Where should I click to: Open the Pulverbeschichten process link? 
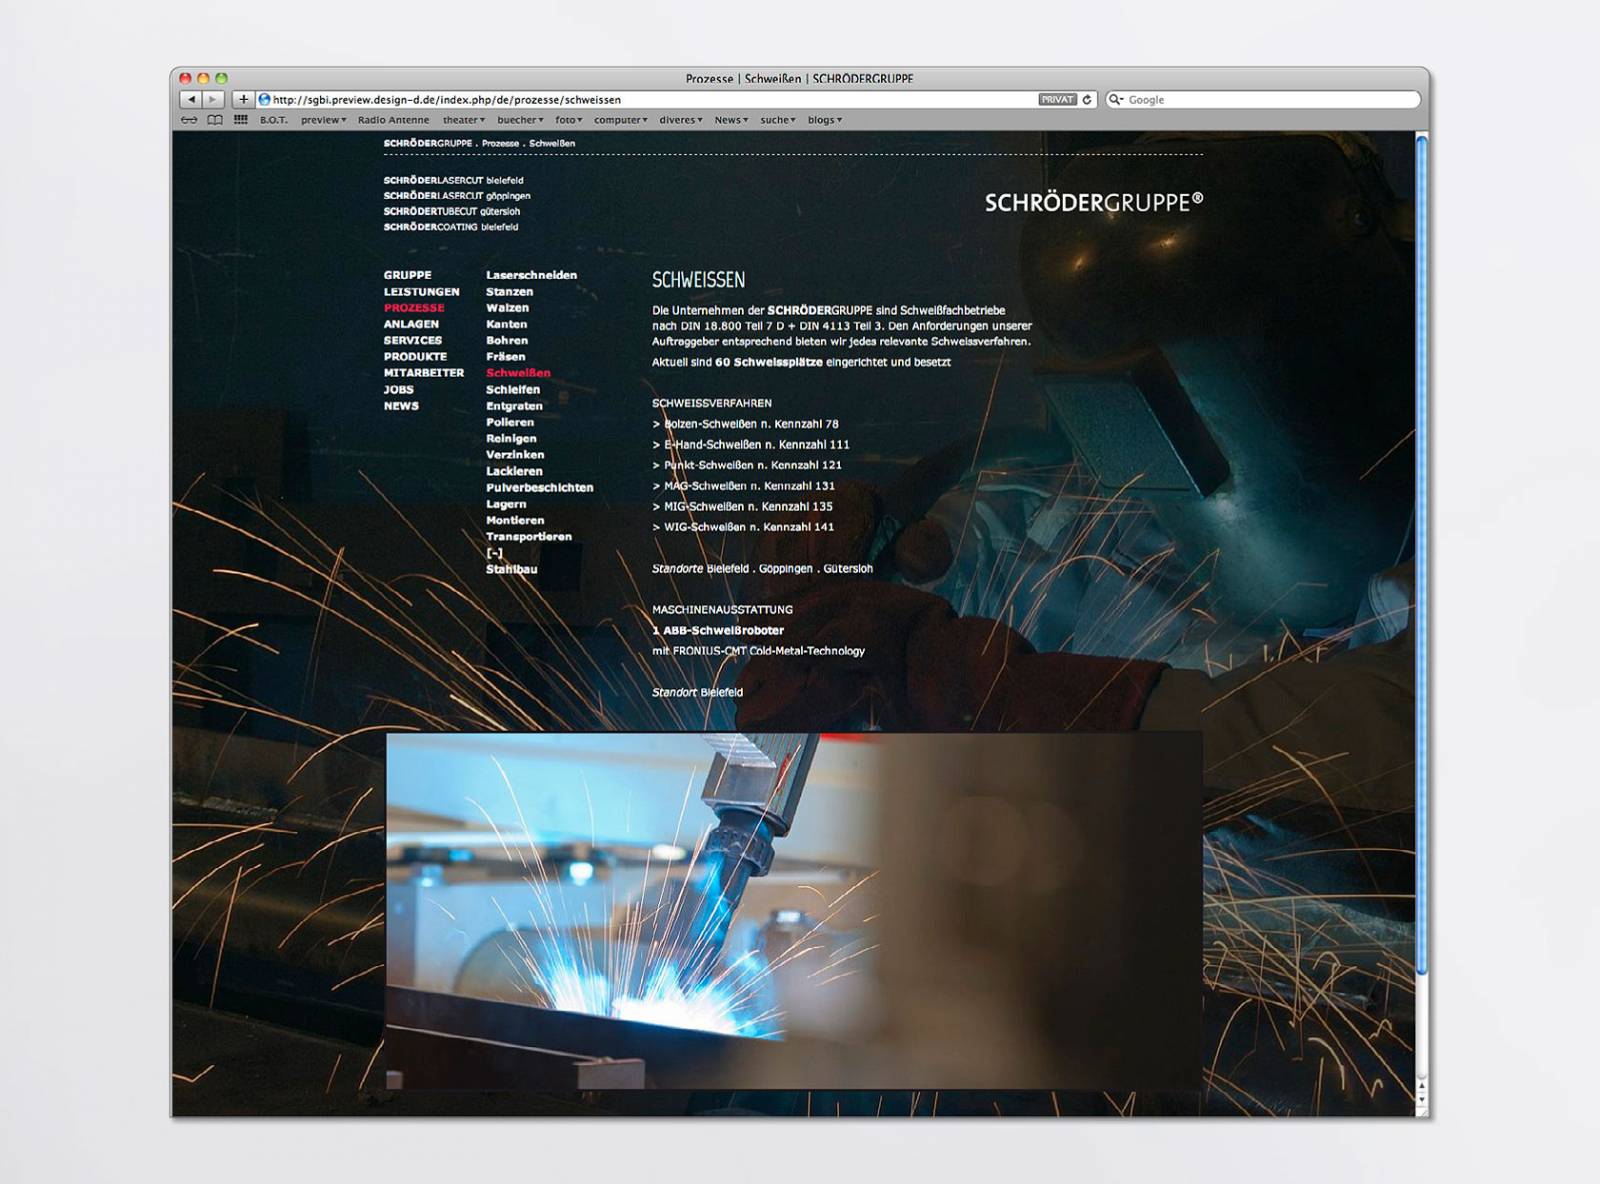(540, 488)
